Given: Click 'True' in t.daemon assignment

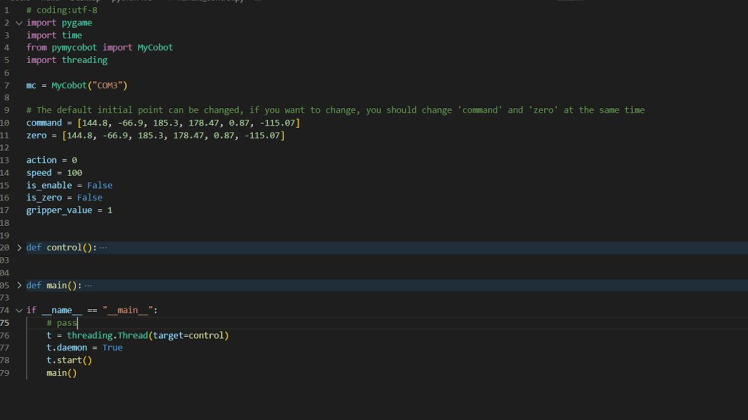Looking at the screenshot, I should pyautogui.click(x=113, y=348).
